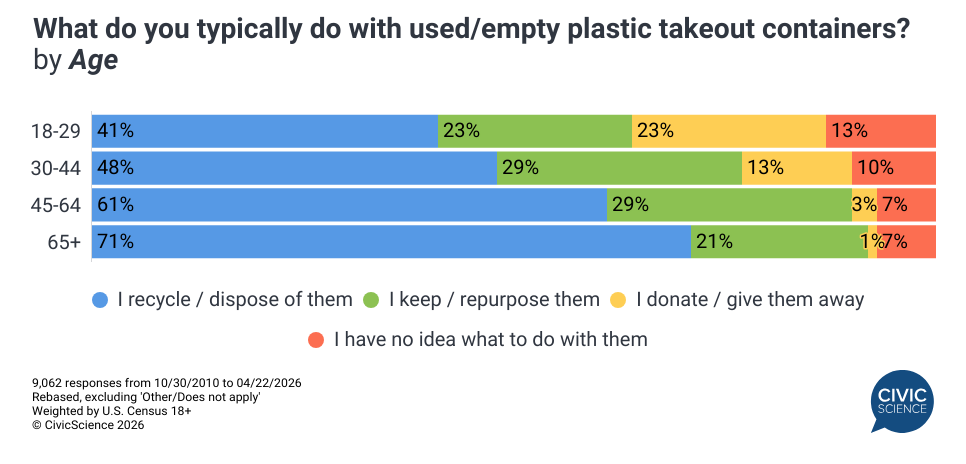Click the green keep/repurpose legend dot
The width and height of the screenshot is (966, 464).
pyautogui.click(x=370, y=299)
